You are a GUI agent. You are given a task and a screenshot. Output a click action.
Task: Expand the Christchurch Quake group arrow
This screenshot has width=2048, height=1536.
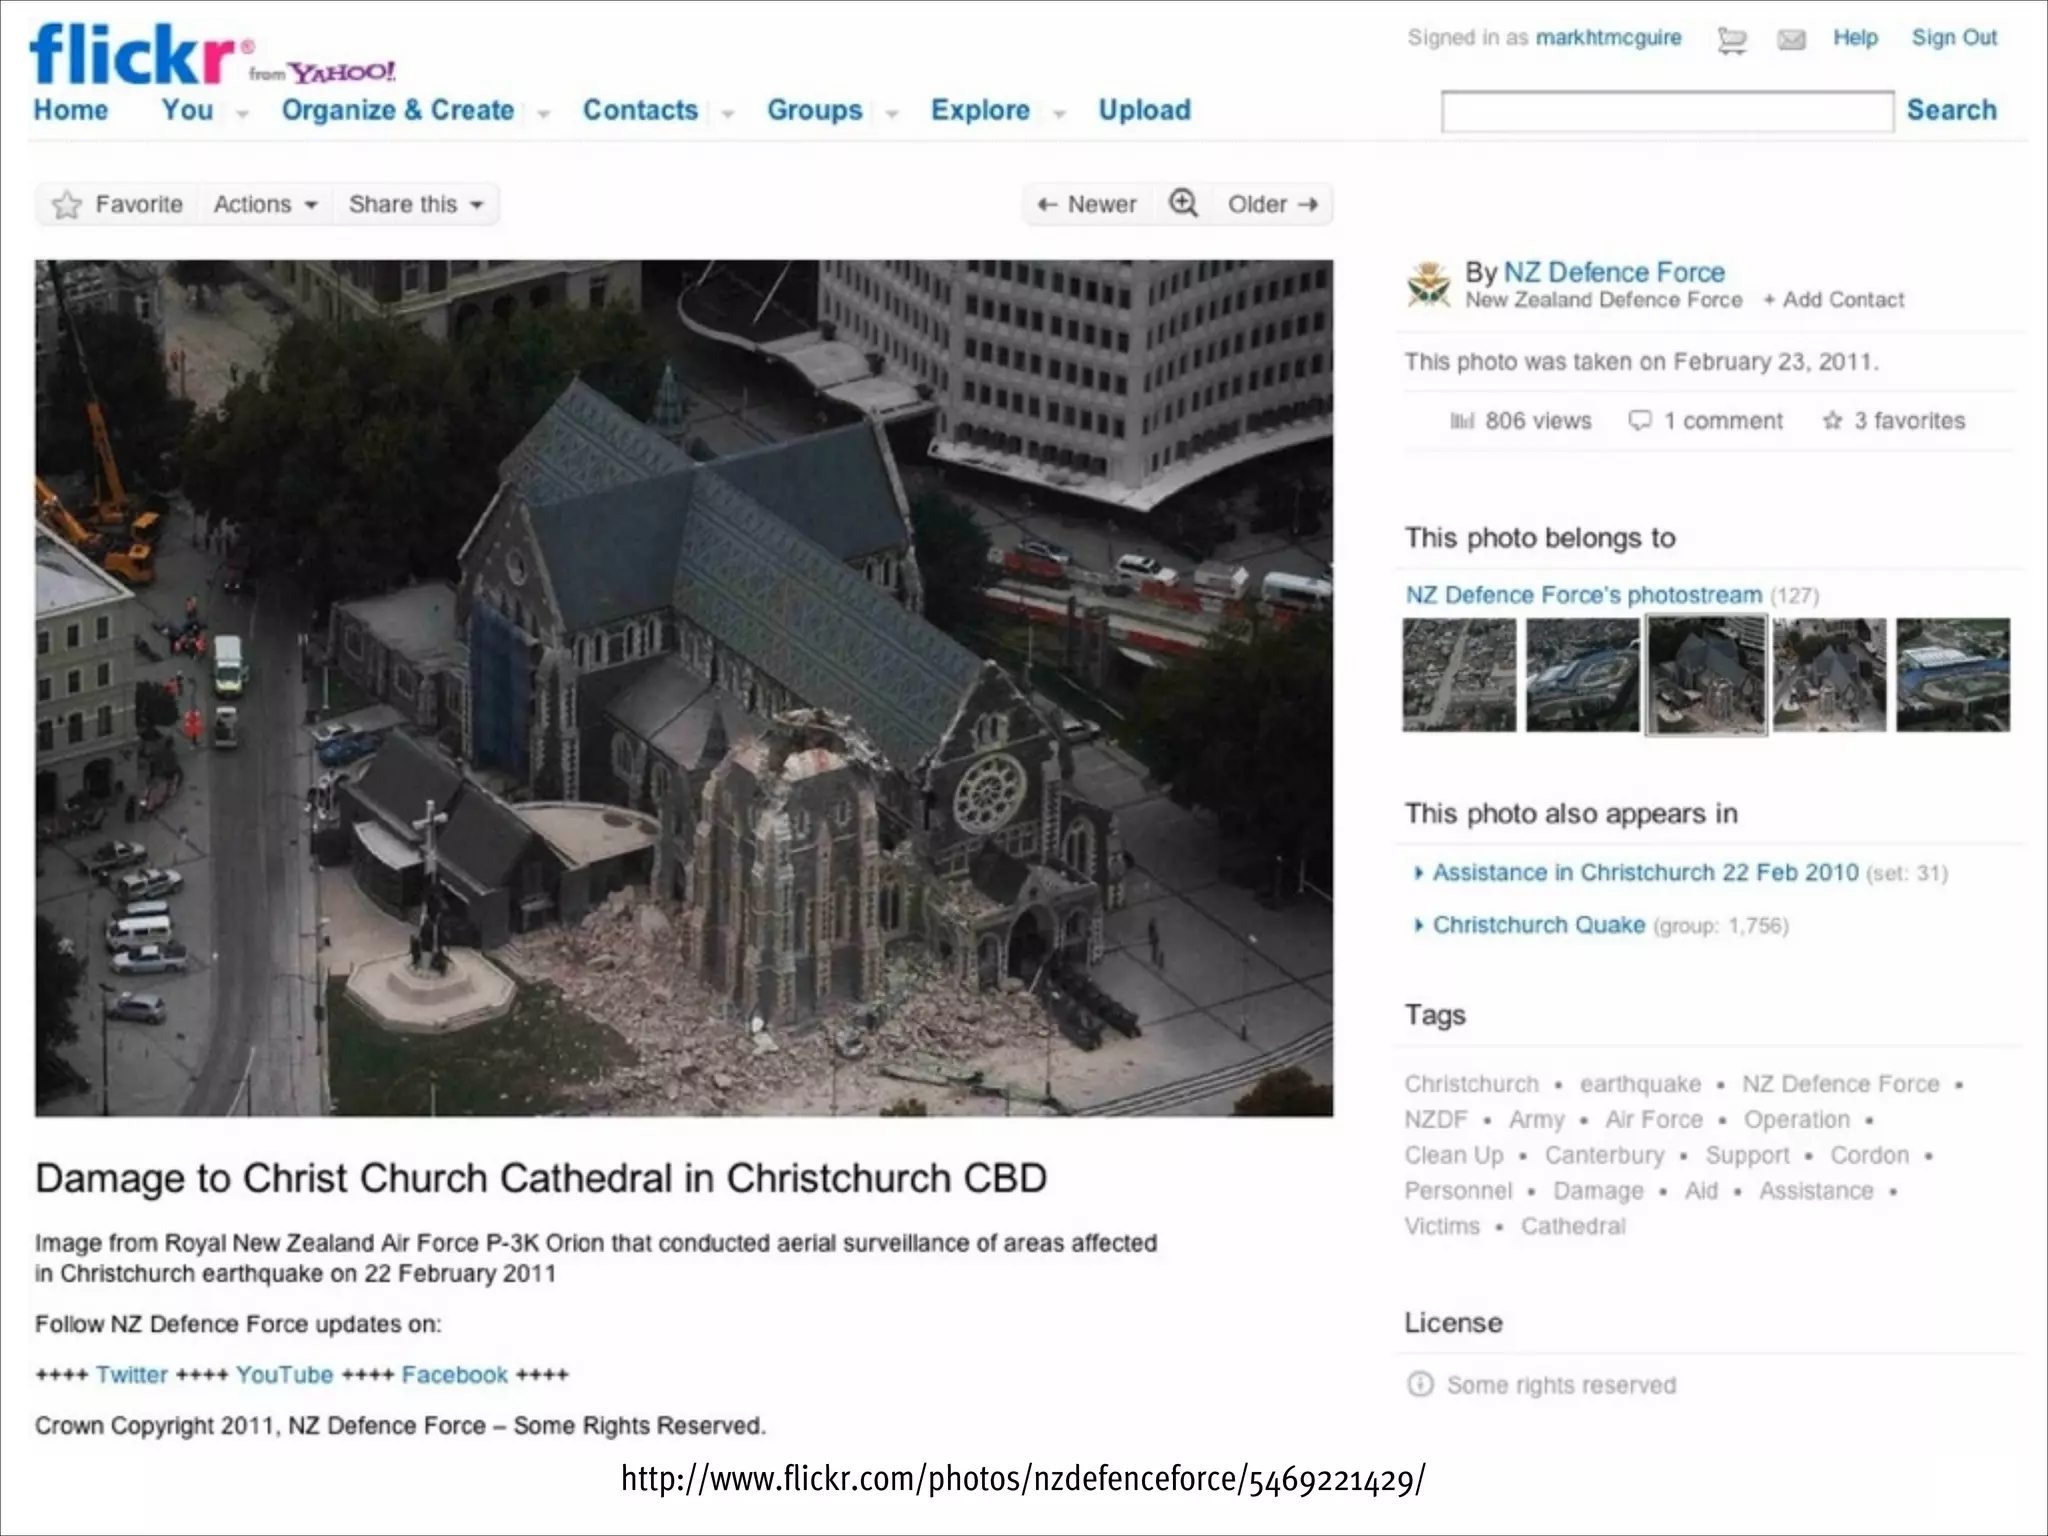point(1418,925)
